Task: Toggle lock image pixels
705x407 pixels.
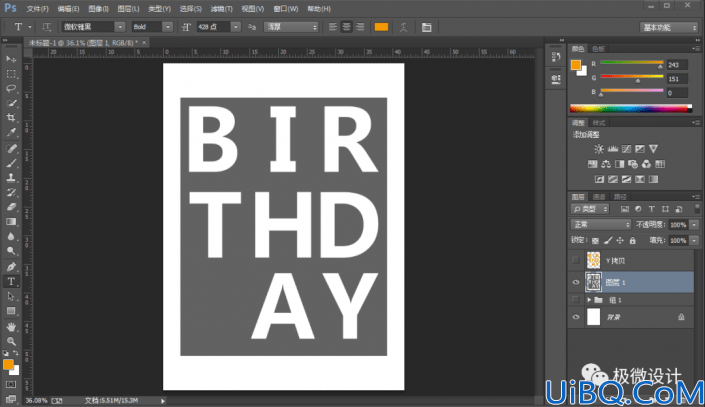Action: (608, 241)
